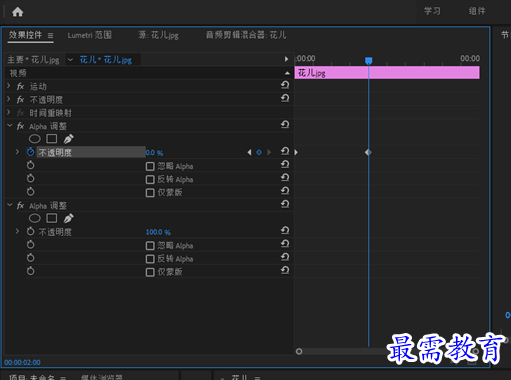511x380 pixels.
Task: Select pen mask tool in second Alpha 调整
Action: click(68, 218)
